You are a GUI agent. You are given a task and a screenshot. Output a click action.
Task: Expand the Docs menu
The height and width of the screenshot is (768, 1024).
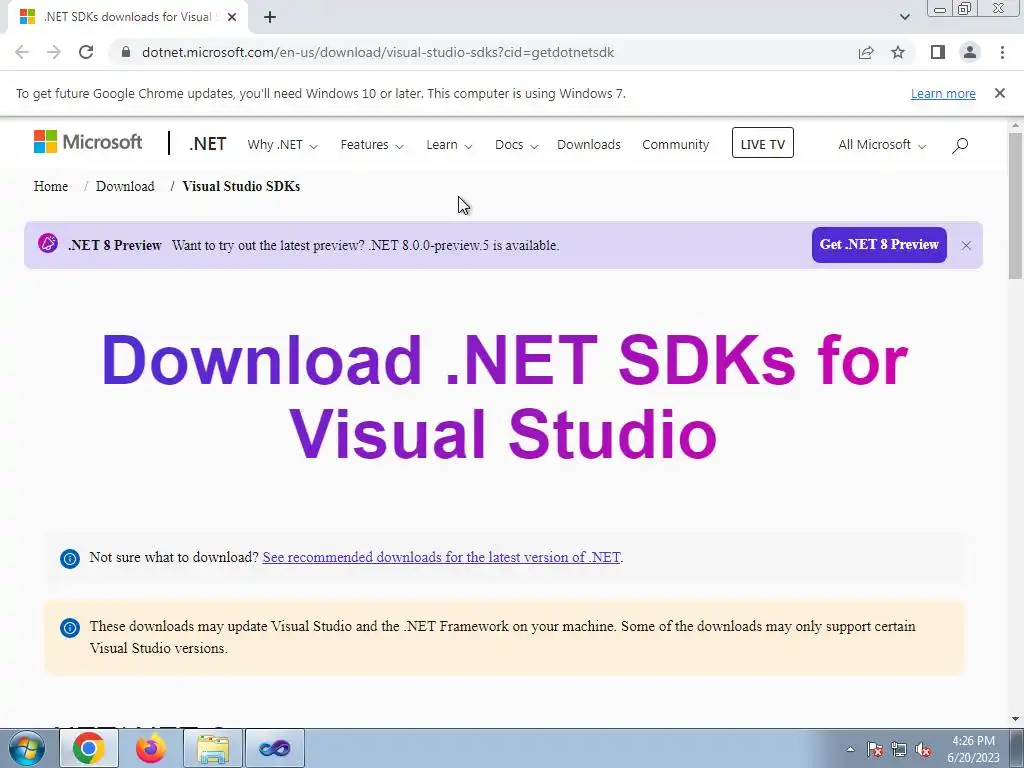tap(517, 145)
